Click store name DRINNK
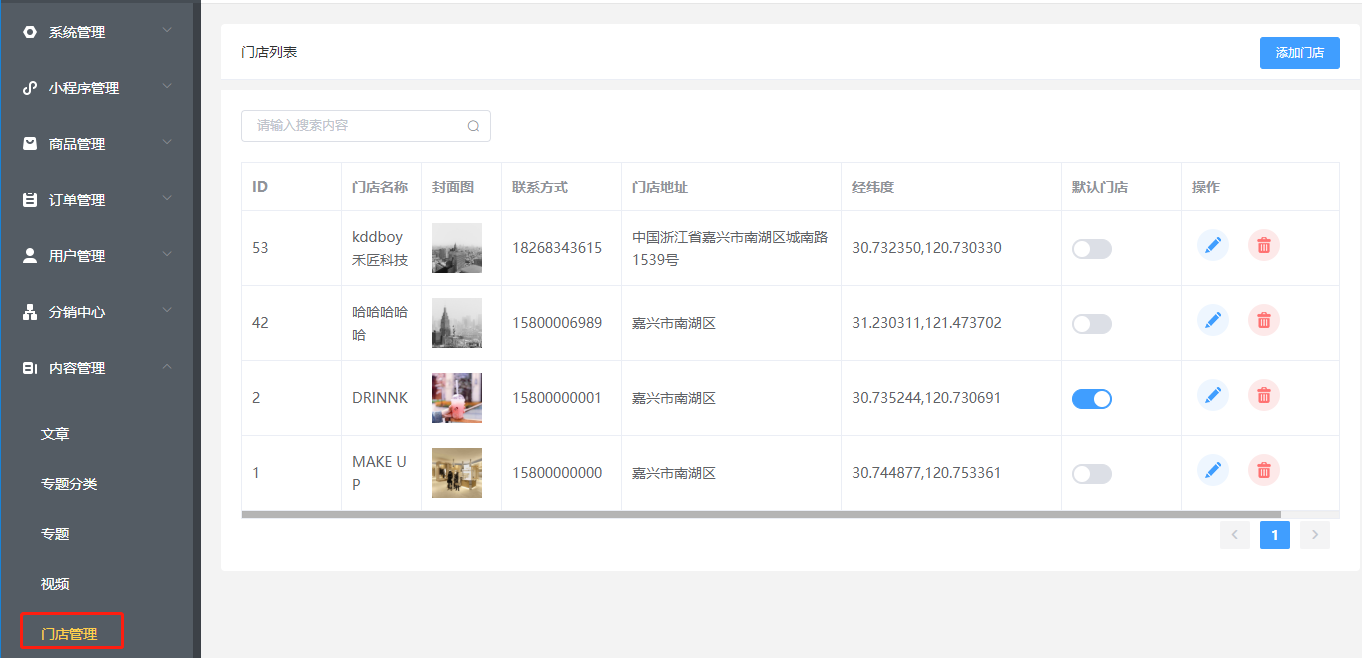 (380, 398)
